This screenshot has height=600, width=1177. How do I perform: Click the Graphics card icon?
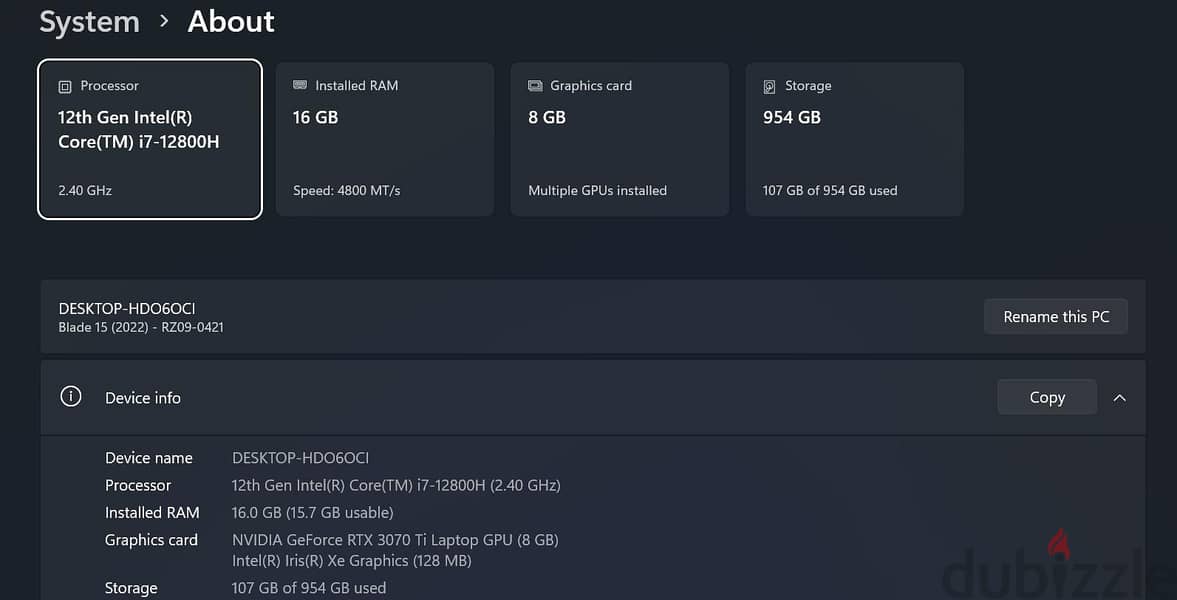534,86
